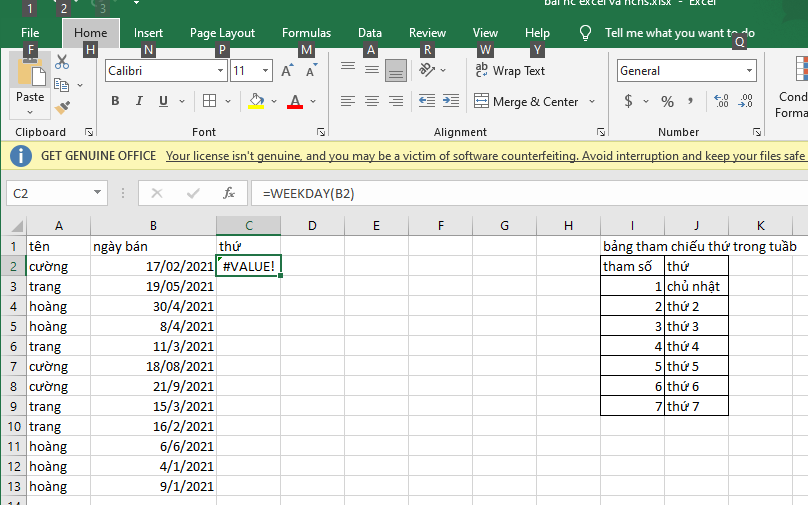Toggle Wrap Text on selected cell
The width and height of the screenshot is (808, 505).
pyautogui.click(x=510, y=70)
